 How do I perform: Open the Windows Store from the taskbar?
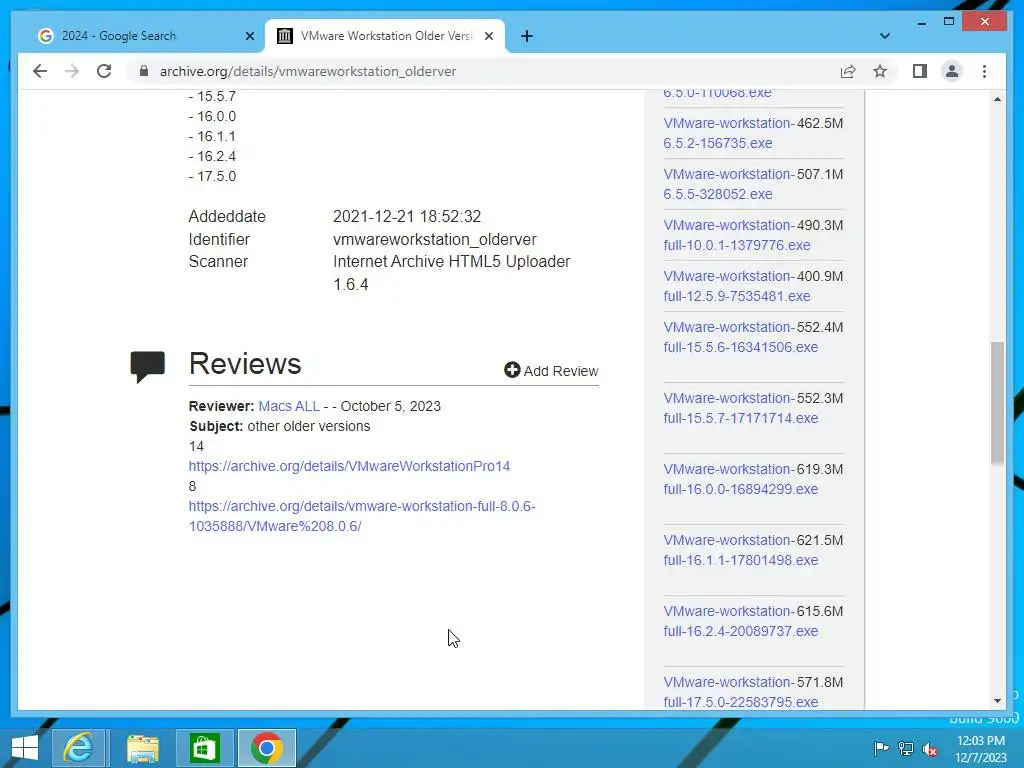tap(204, 748)
